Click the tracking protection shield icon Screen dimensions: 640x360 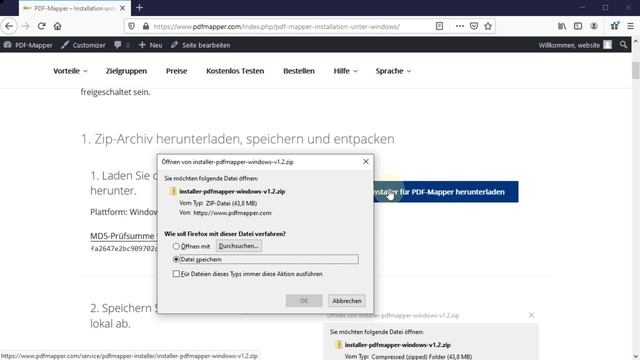131,26
